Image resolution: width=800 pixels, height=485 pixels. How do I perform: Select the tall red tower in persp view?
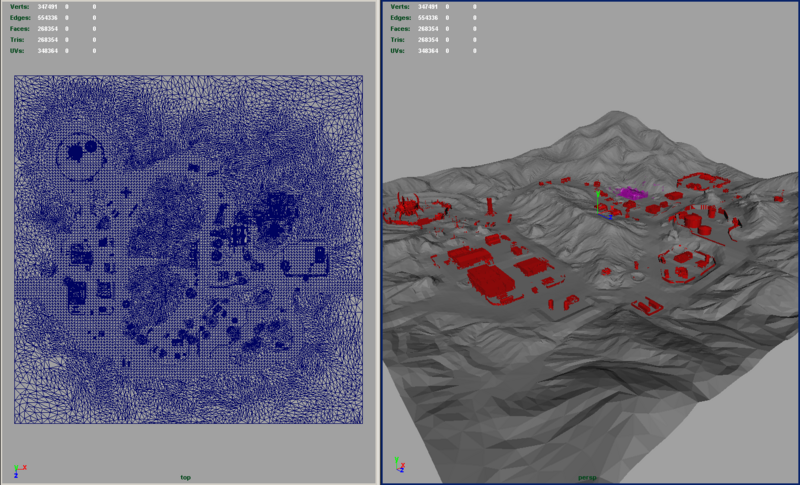tap(490, 207)
